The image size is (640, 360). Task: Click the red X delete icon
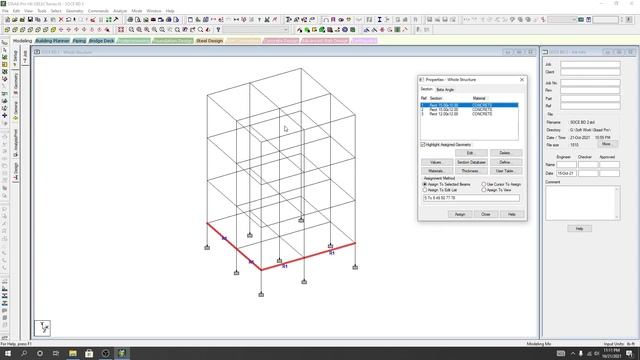[61, 20]
